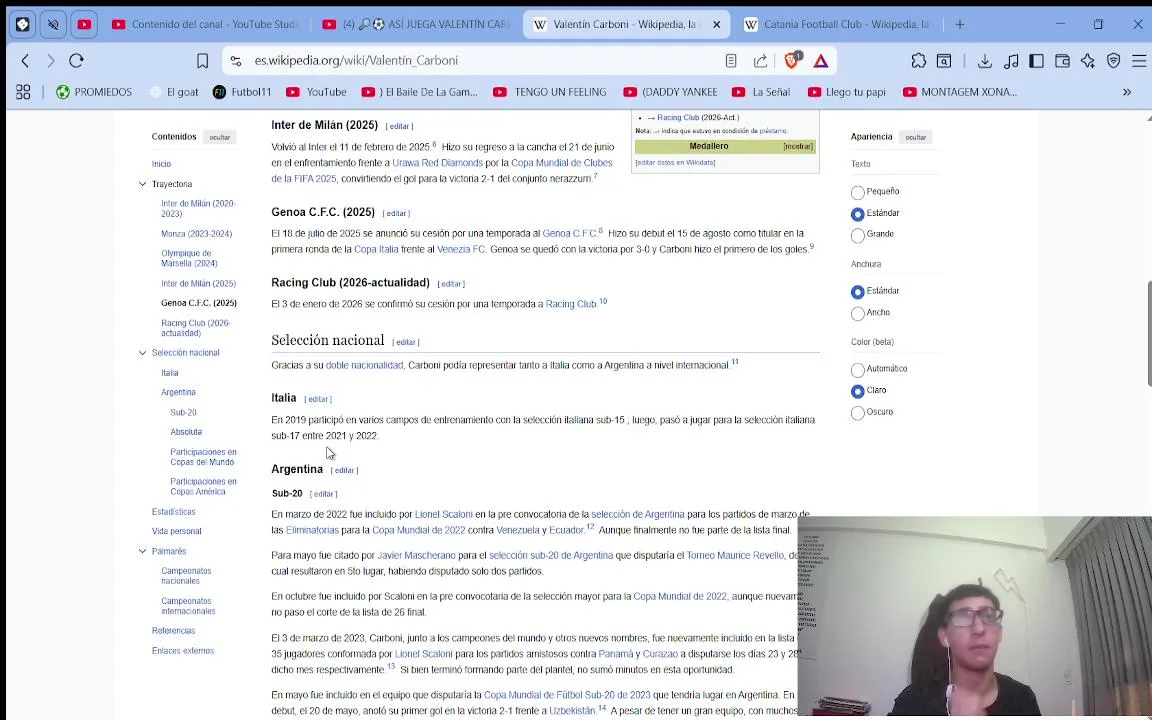
Task: Select Automático color option
Action: point(857,370)
